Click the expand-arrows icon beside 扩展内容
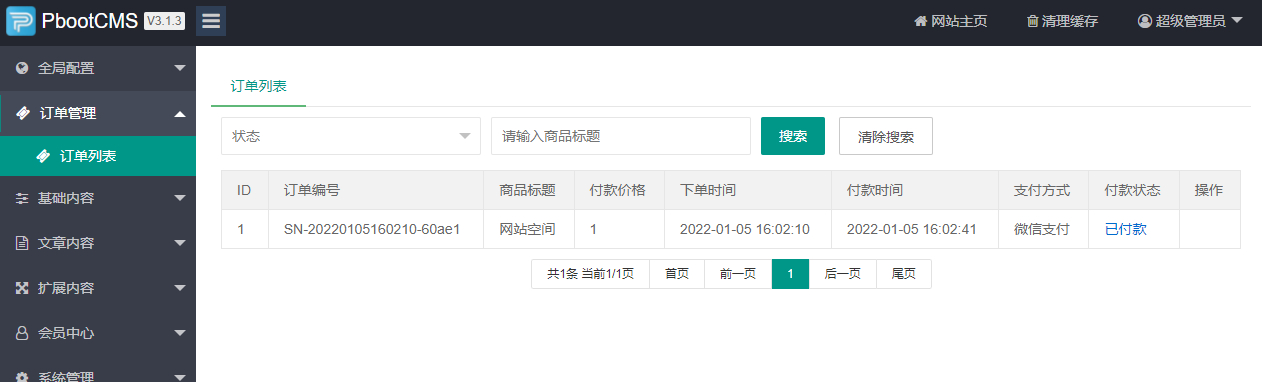Screen dimensions: 1262x382 coord(22,288)
